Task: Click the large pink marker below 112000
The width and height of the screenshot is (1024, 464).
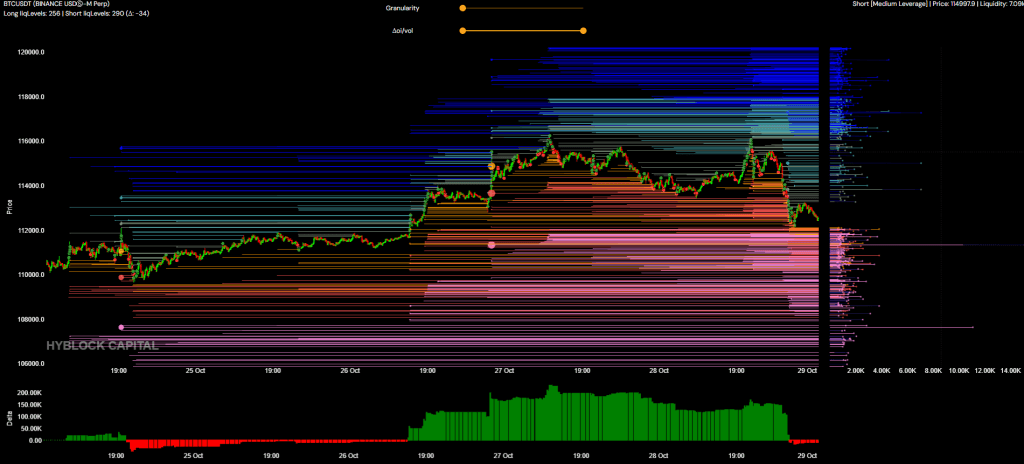Action: 491,245
